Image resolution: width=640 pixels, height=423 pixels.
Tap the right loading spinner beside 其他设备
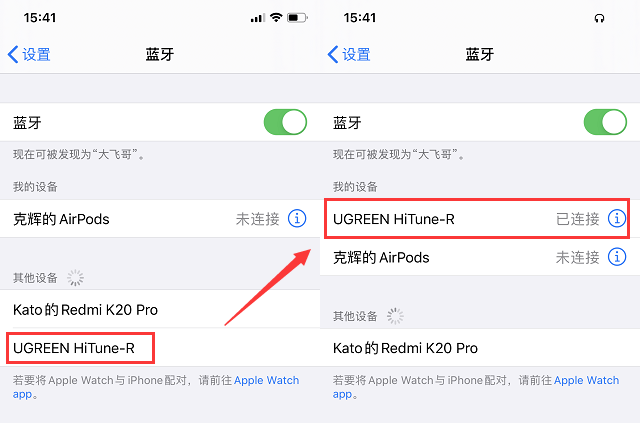click(x=395, y=316)
